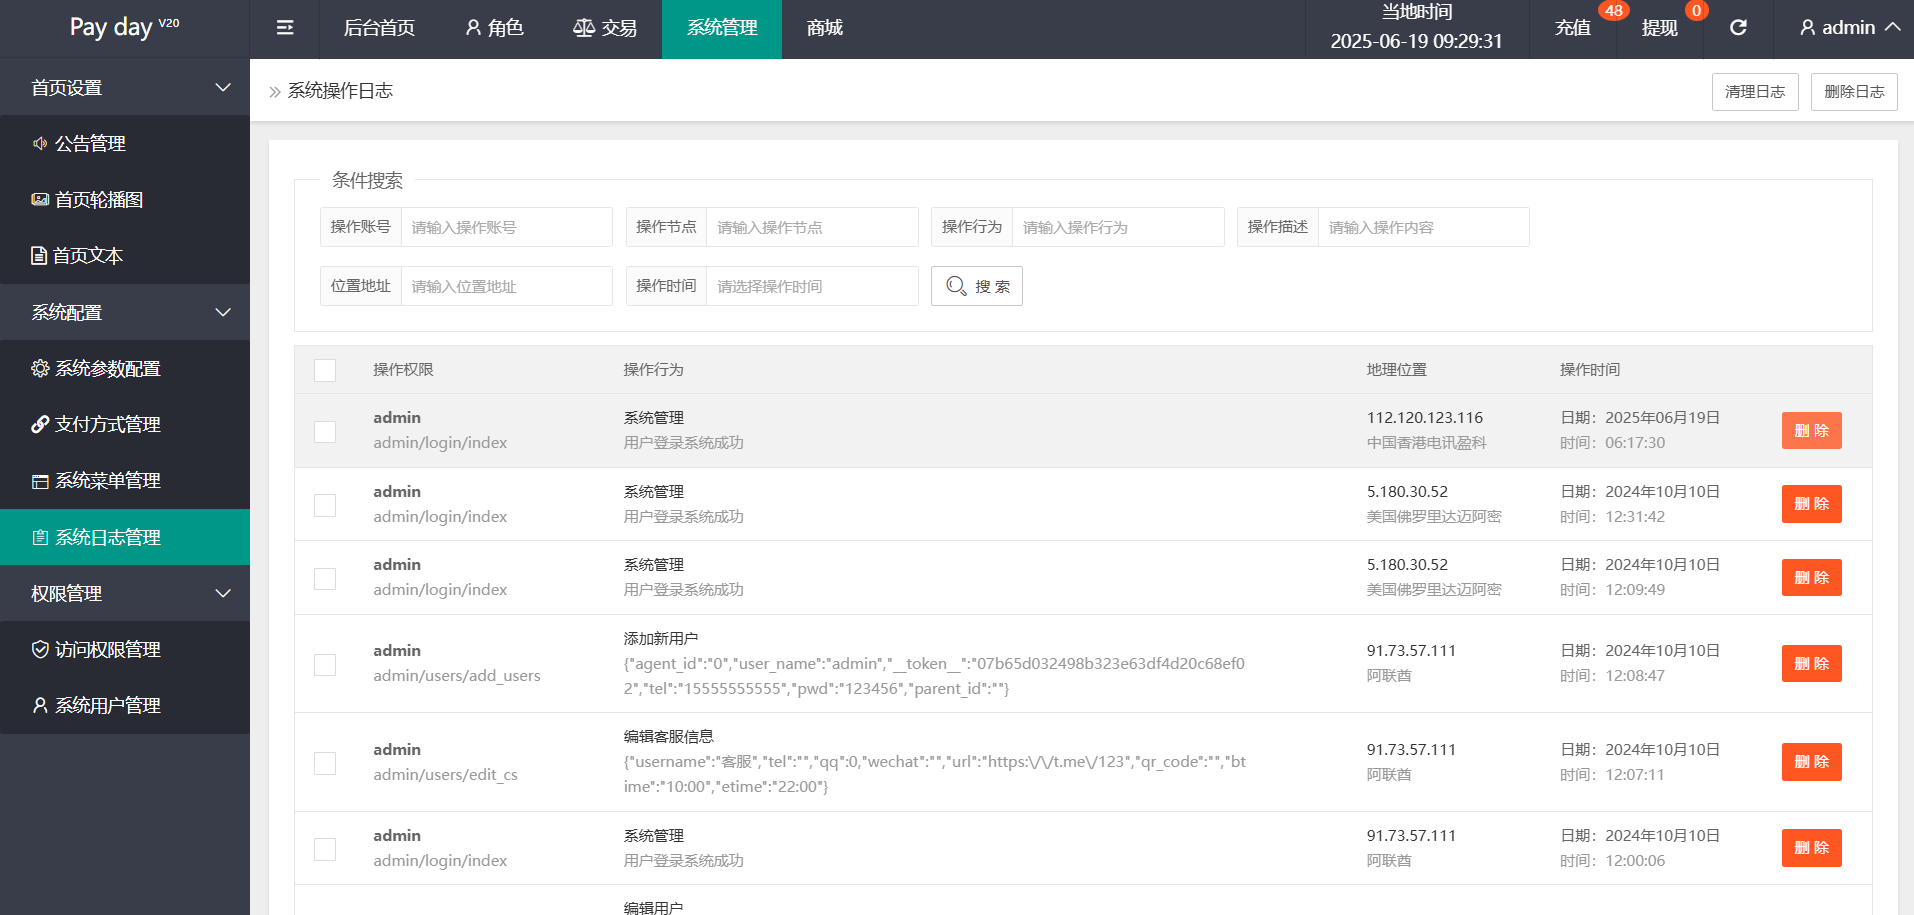Click the refresh icon in top bar
The image size is (1914, 915).
click(1738, 28)
